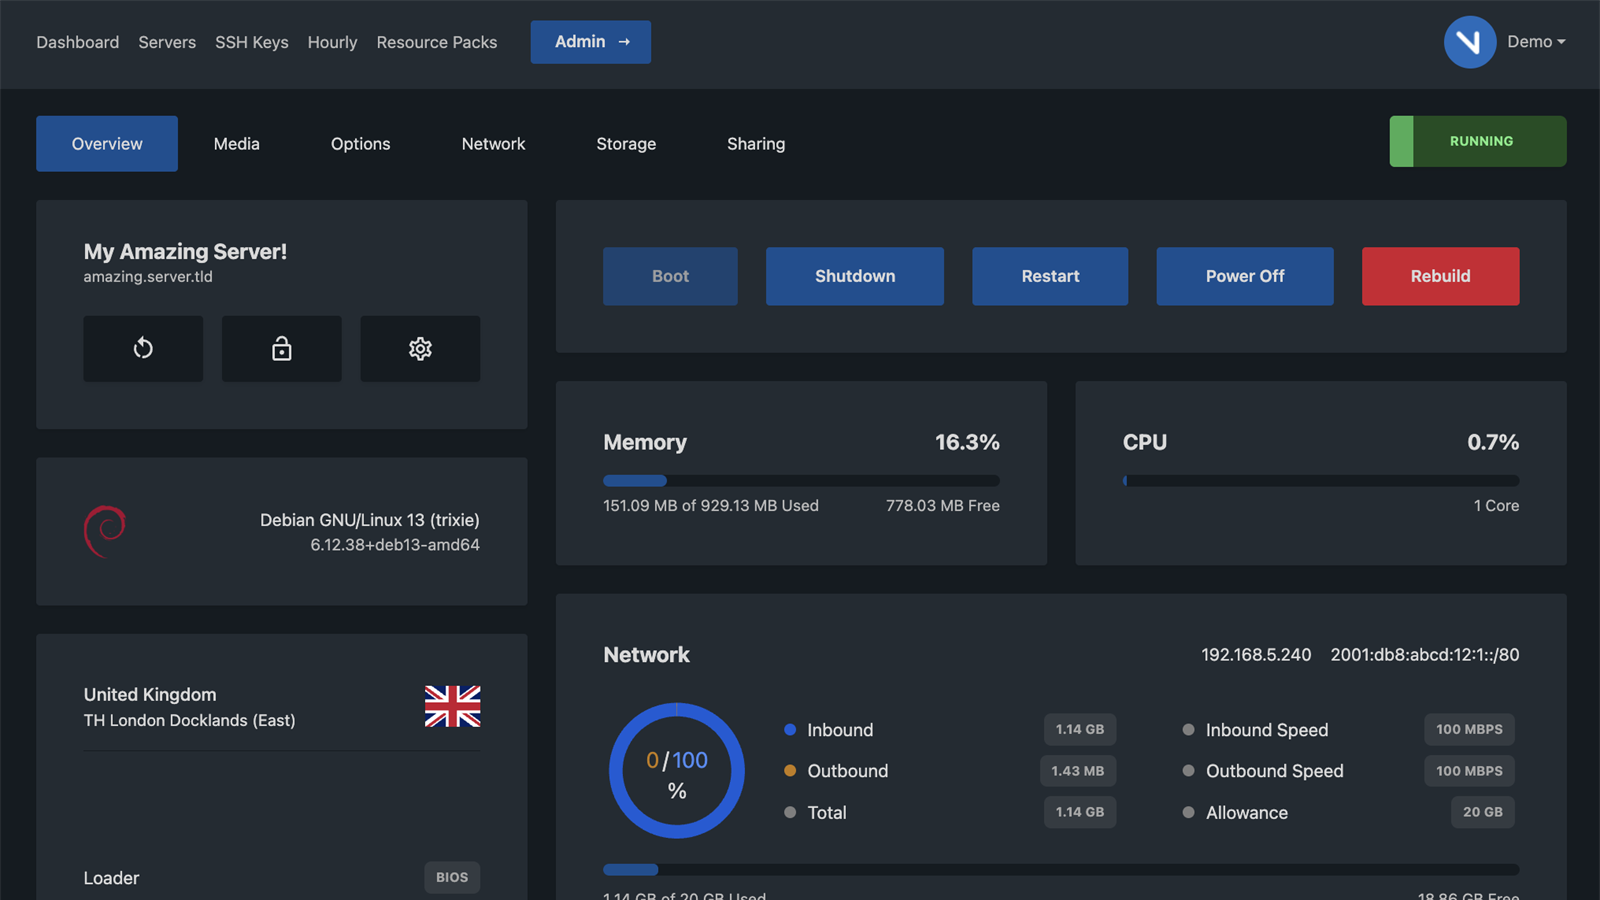This screenshot has height=900, width=1600.
Task: Click the Shutdown button
Action: pyautogui.click(x=855, y=276)
